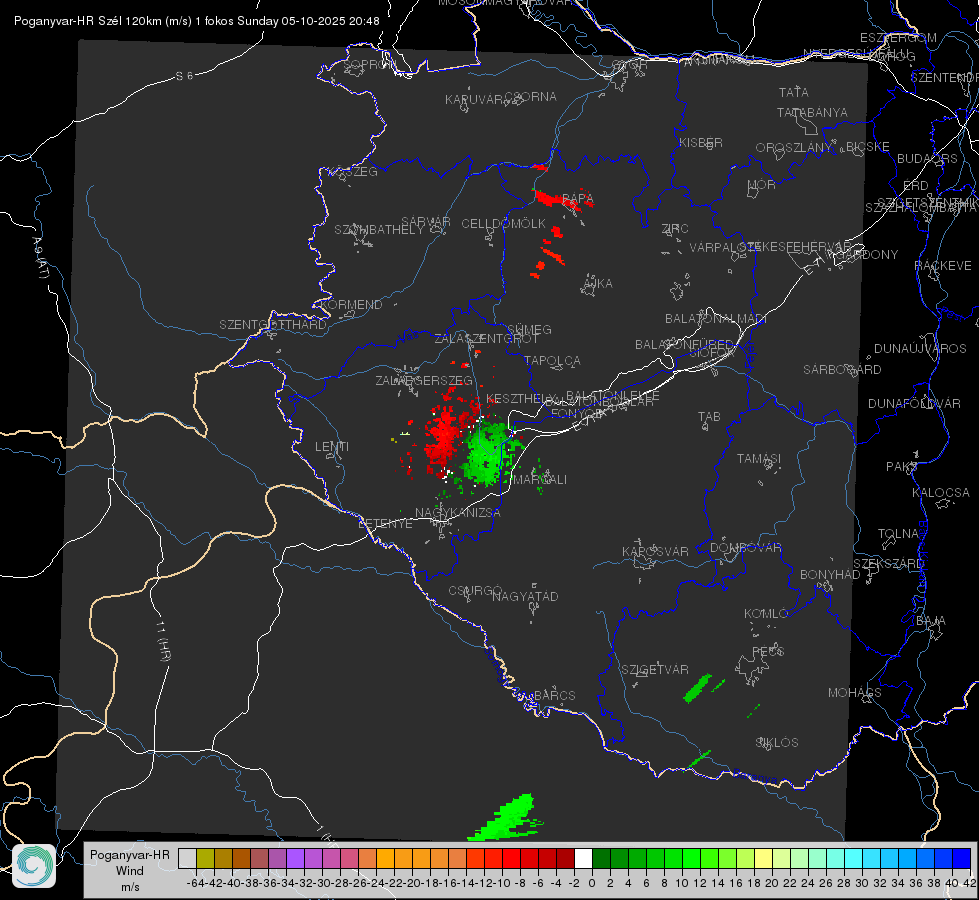
Task: Click the NAGYKANIZSA city label
Action: [458, 513]
